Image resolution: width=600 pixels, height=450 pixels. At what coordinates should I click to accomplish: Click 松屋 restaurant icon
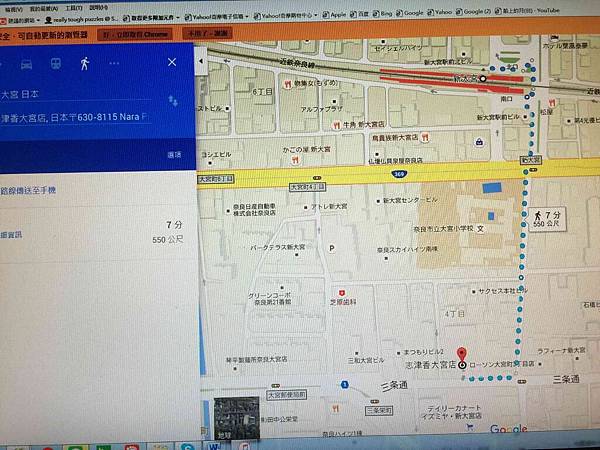click(552, 103)
